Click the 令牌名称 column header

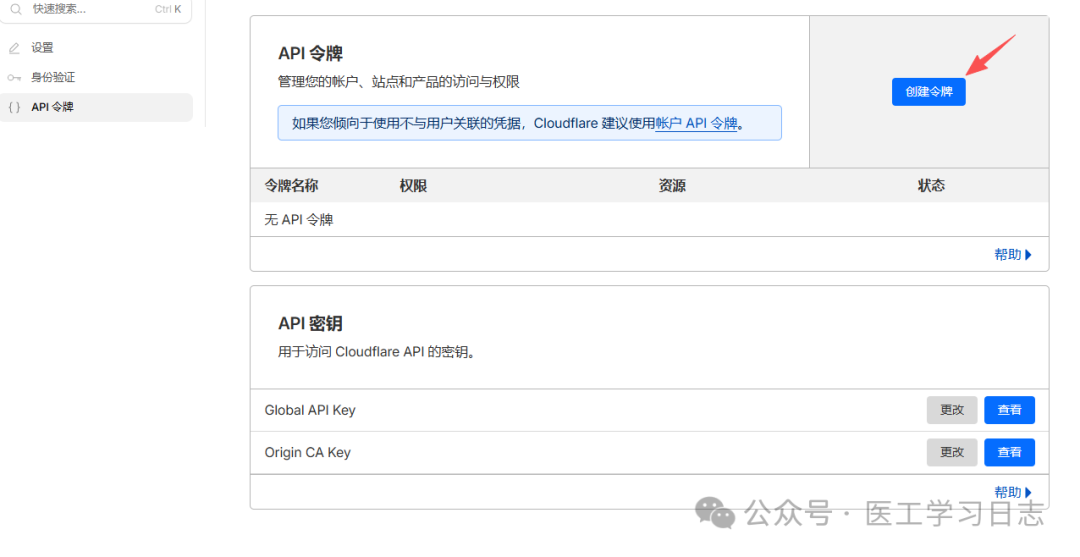pos(291,186)
